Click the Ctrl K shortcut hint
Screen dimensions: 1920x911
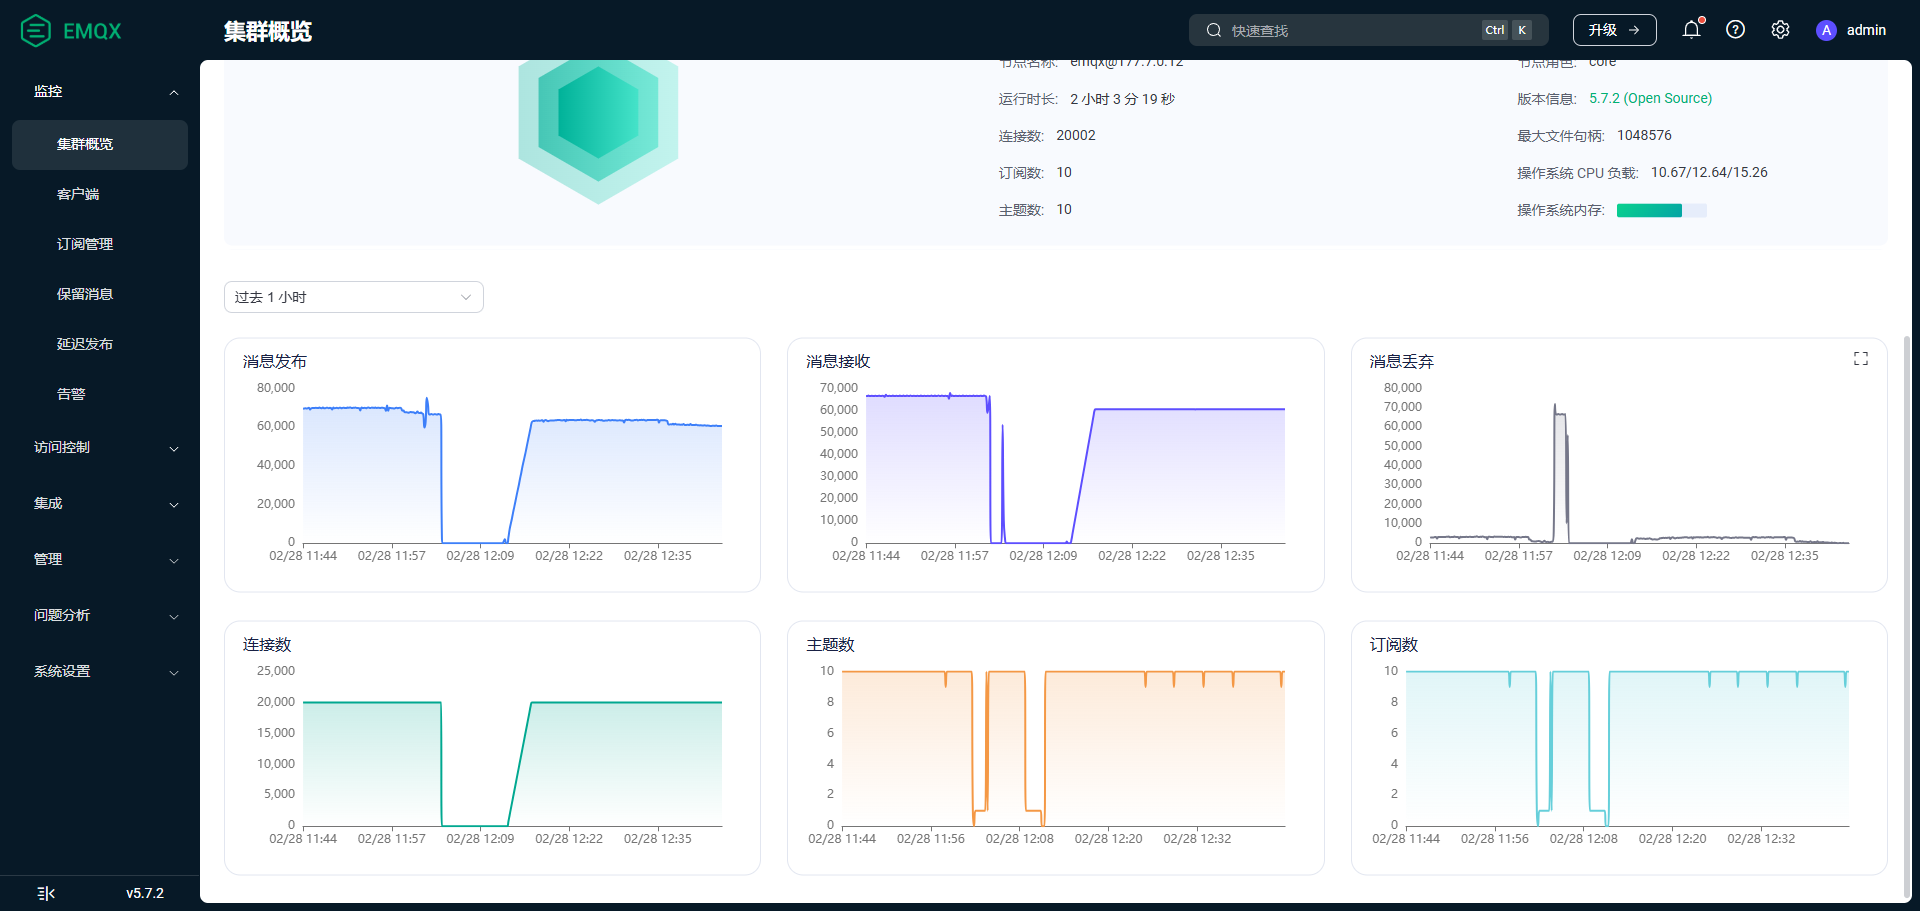click(x=1507, y=30)
